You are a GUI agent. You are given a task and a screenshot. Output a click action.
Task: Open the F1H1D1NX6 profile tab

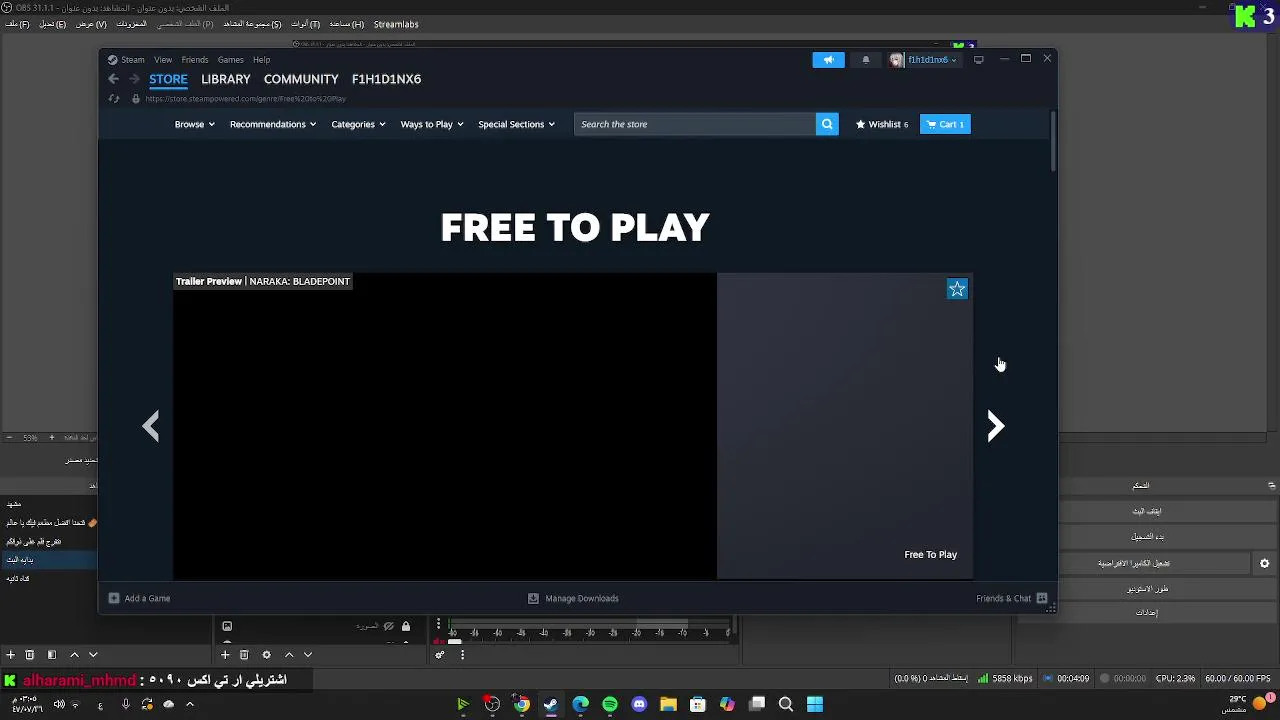[x=386, y=79]
